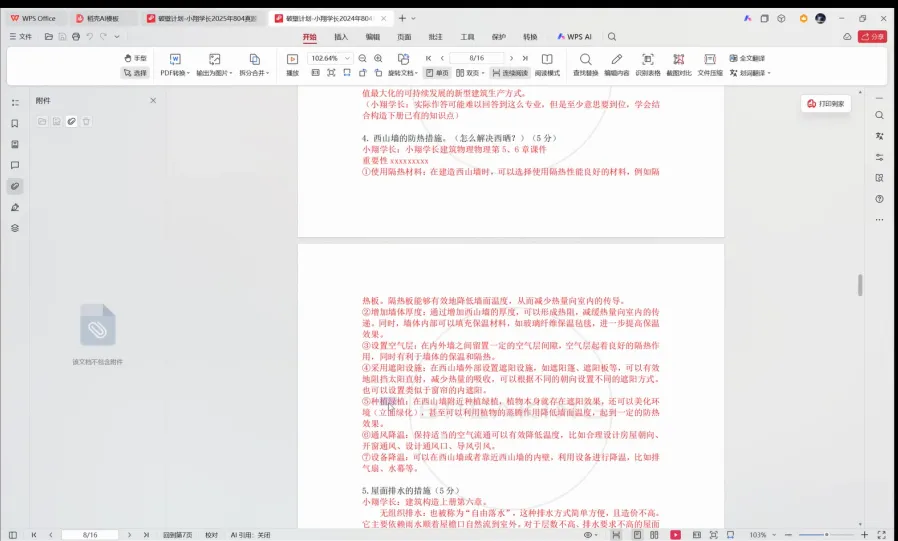Select the Hand (手型) tool
This screenshot has height=541, width=898.
click(135, 58)
